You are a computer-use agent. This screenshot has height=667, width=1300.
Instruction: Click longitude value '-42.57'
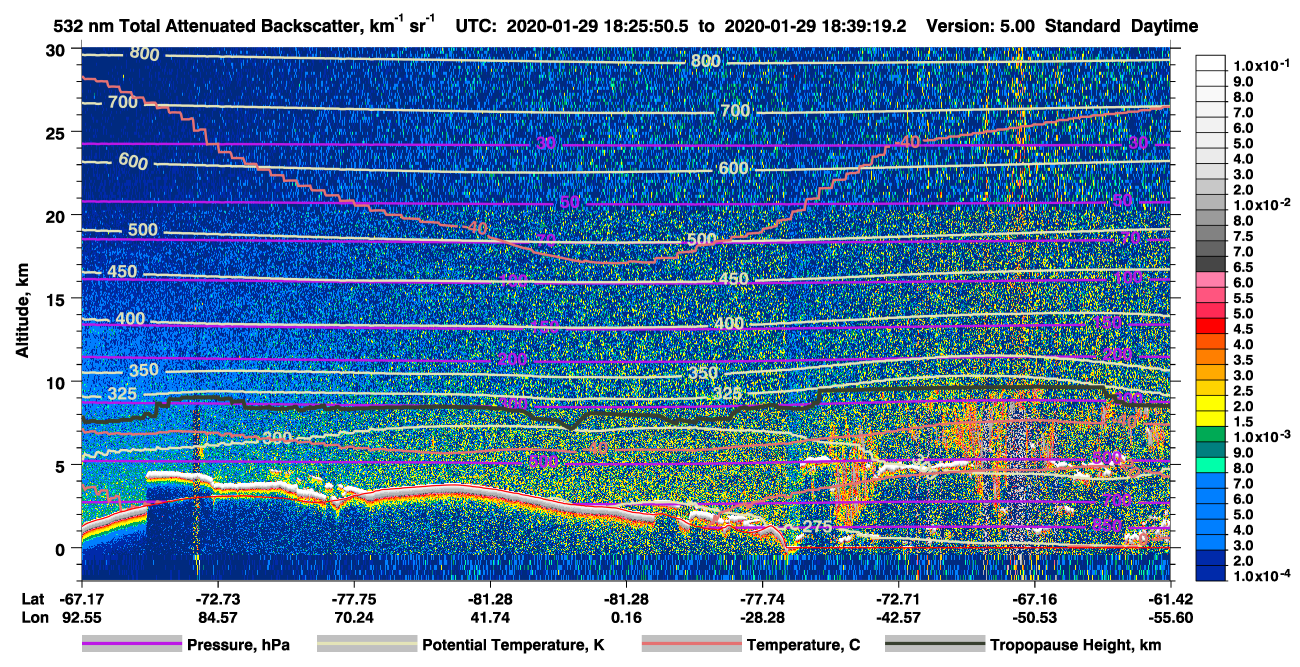(x=898, y=618)
